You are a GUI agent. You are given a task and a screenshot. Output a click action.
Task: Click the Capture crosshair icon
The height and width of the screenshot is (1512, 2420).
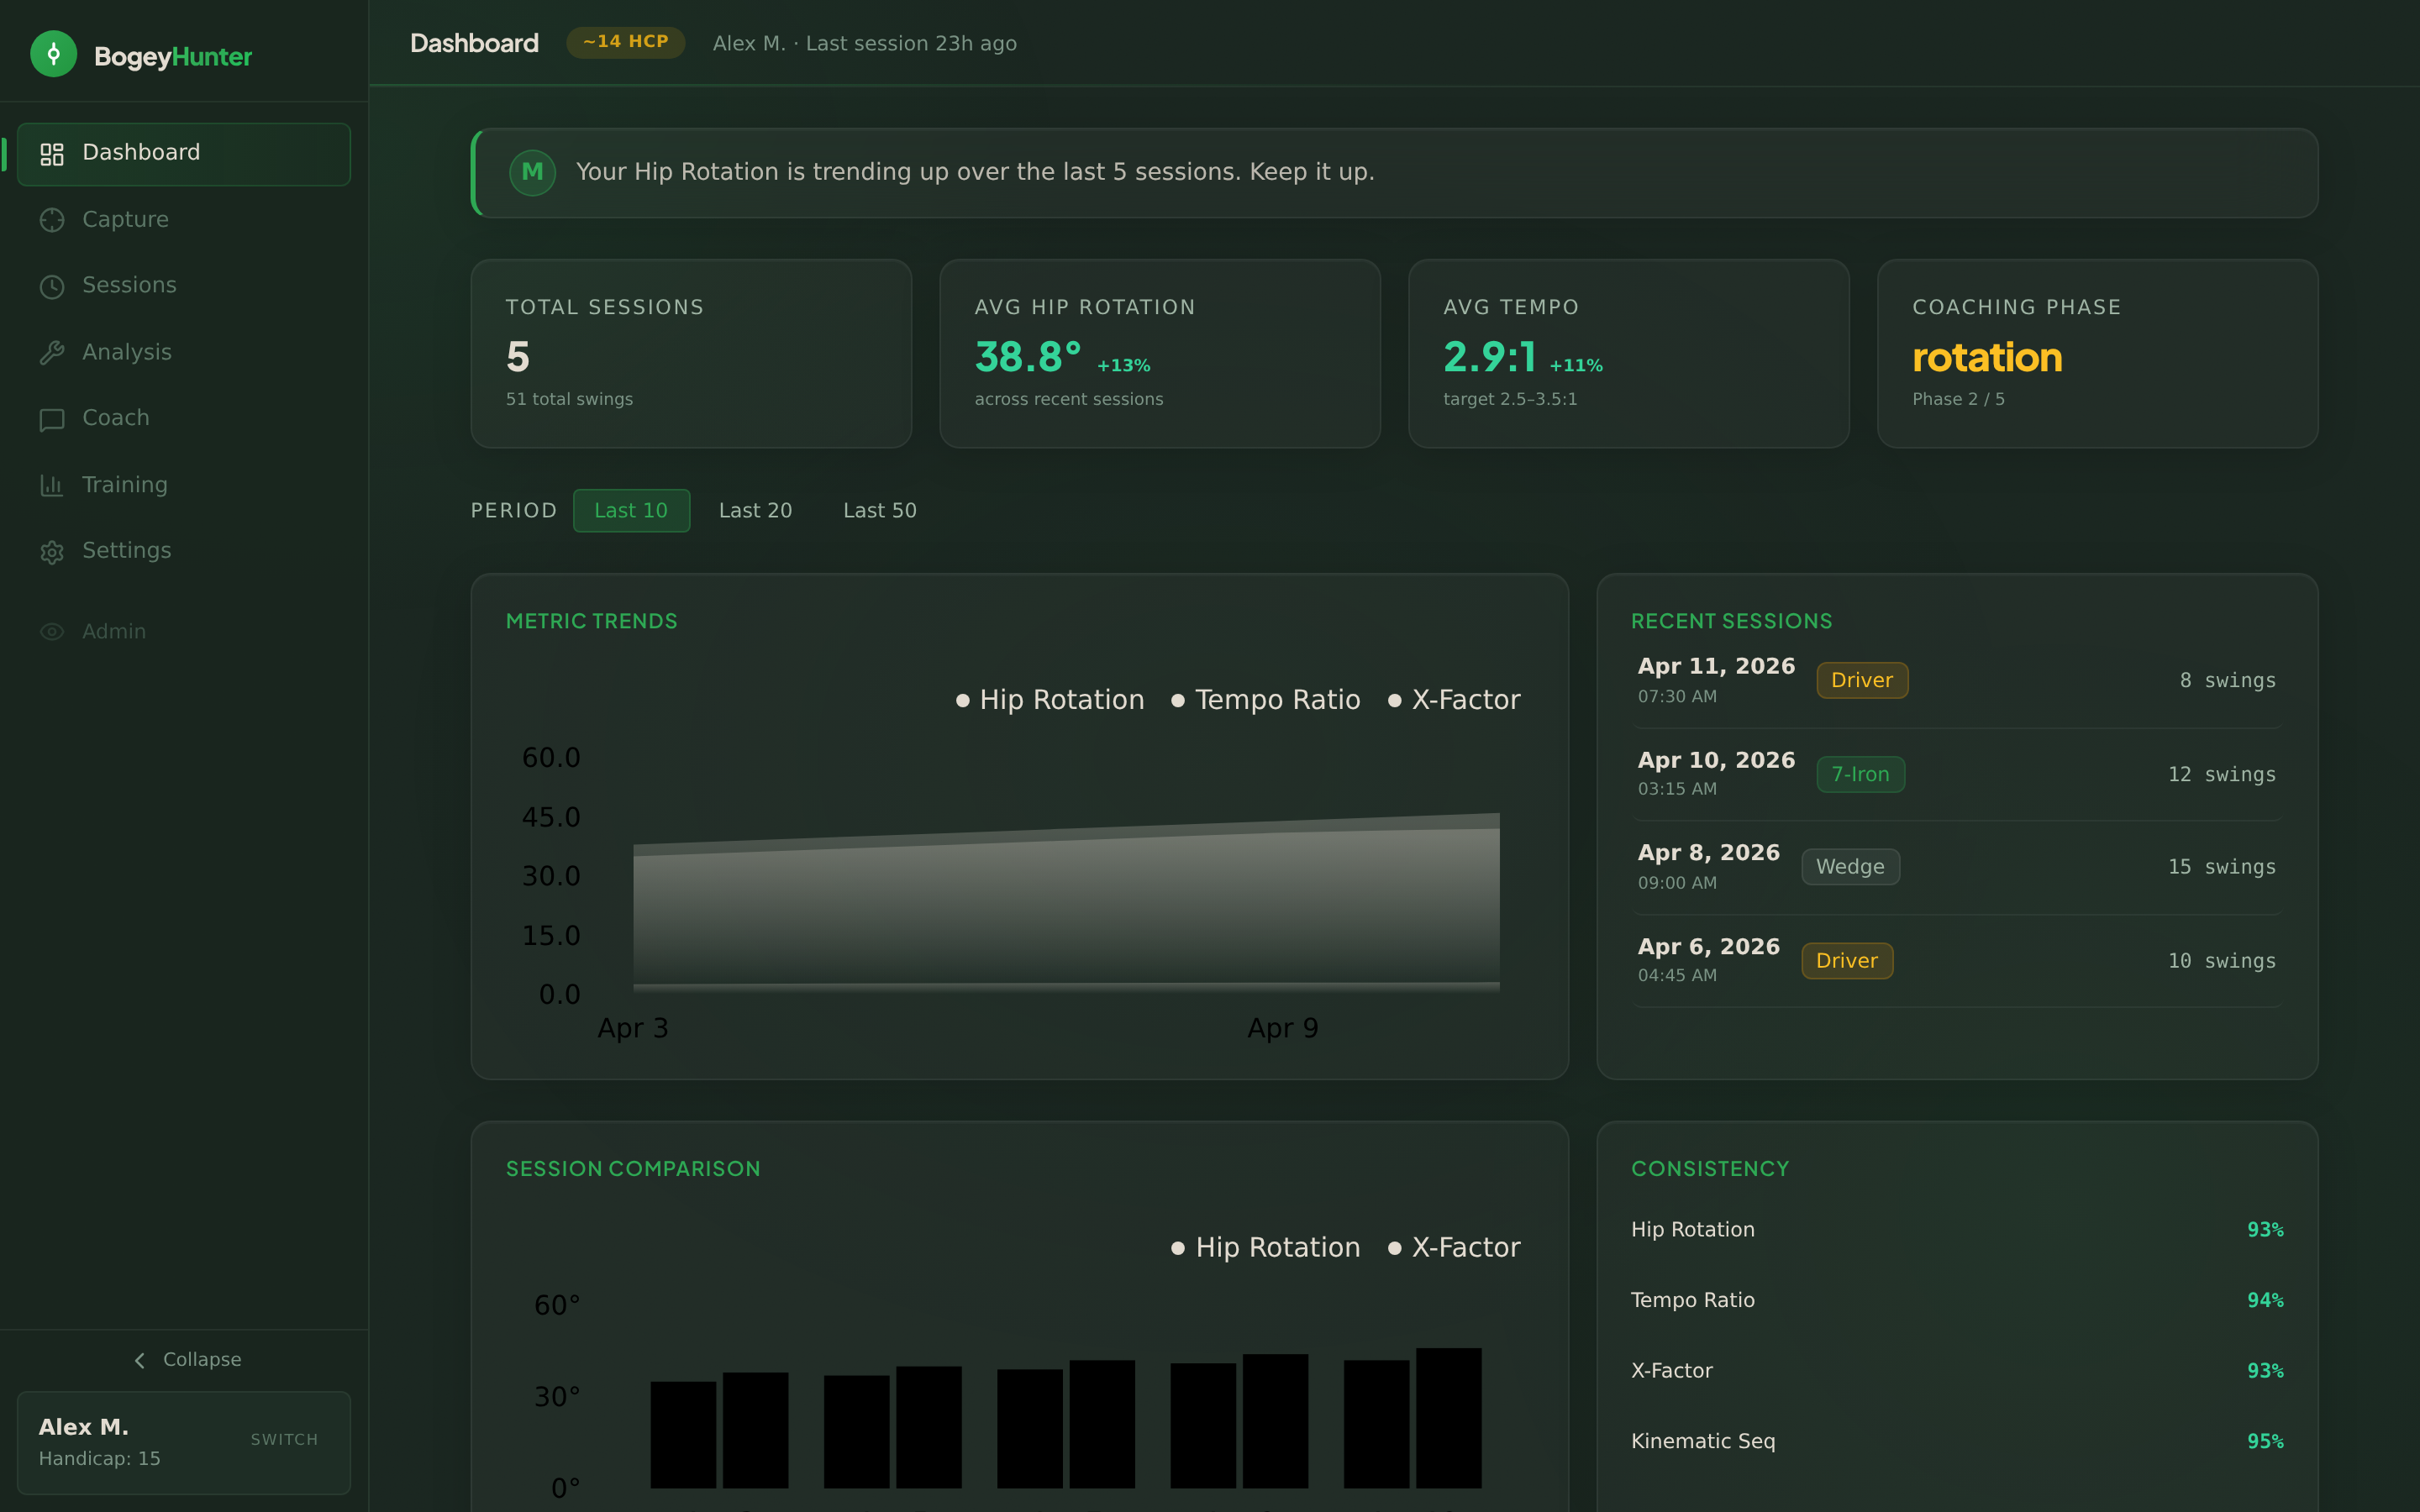pyautogui.click(x=52, y=220)
